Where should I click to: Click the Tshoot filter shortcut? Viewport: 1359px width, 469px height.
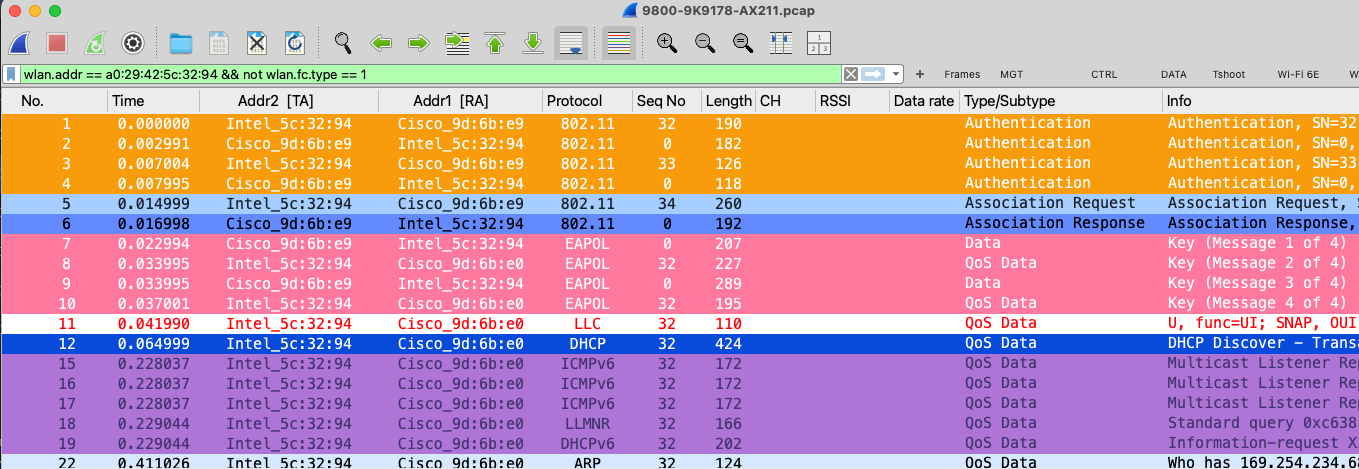(1228, 74)
